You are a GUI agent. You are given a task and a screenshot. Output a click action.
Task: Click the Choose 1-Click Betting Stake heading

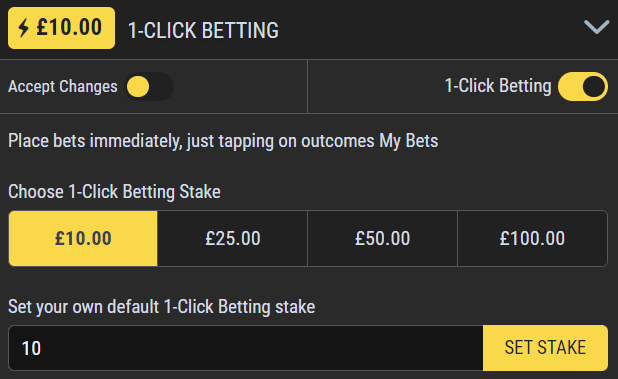(x=114, y=192)
